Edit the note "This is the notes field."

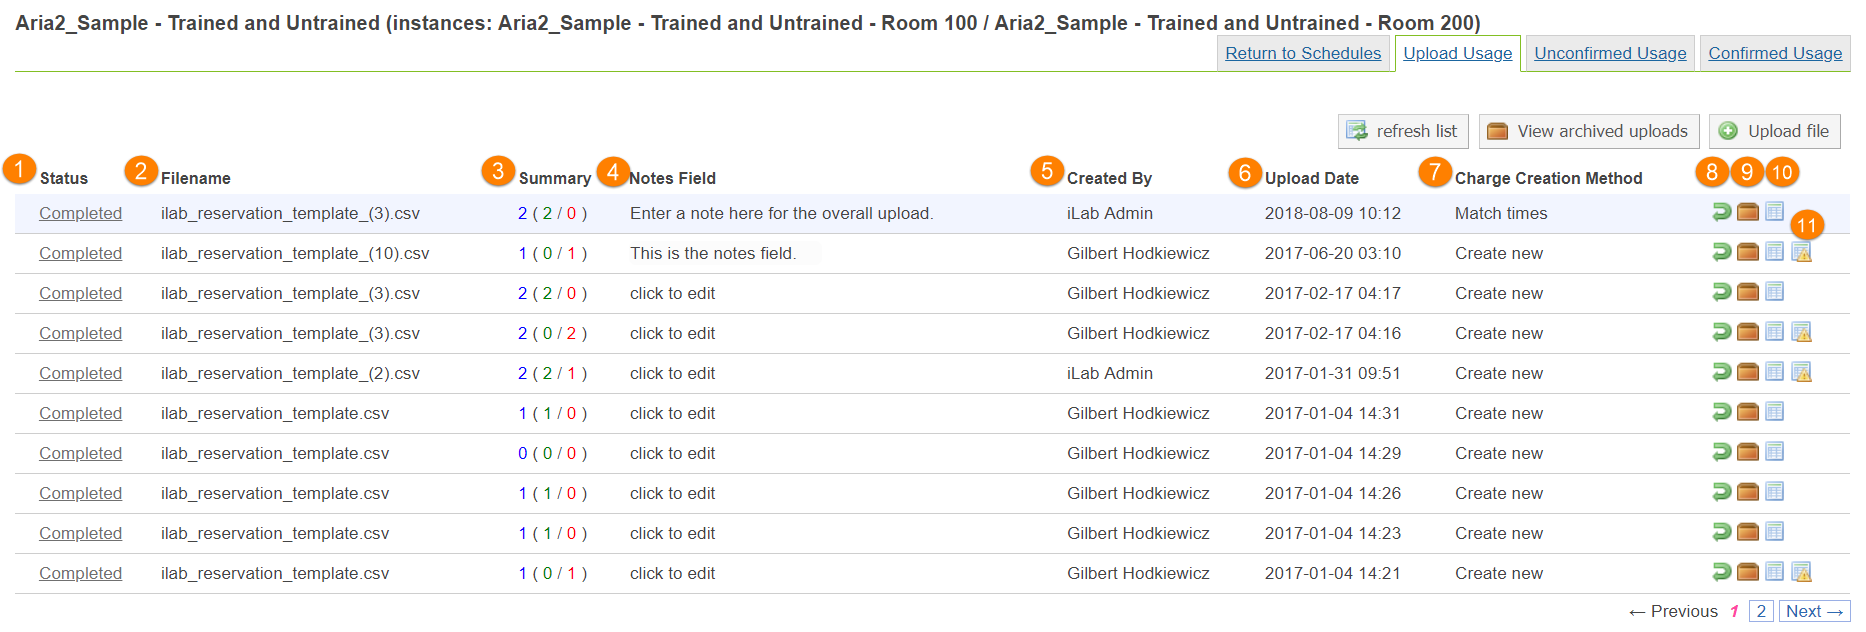[x=713, y=253]
